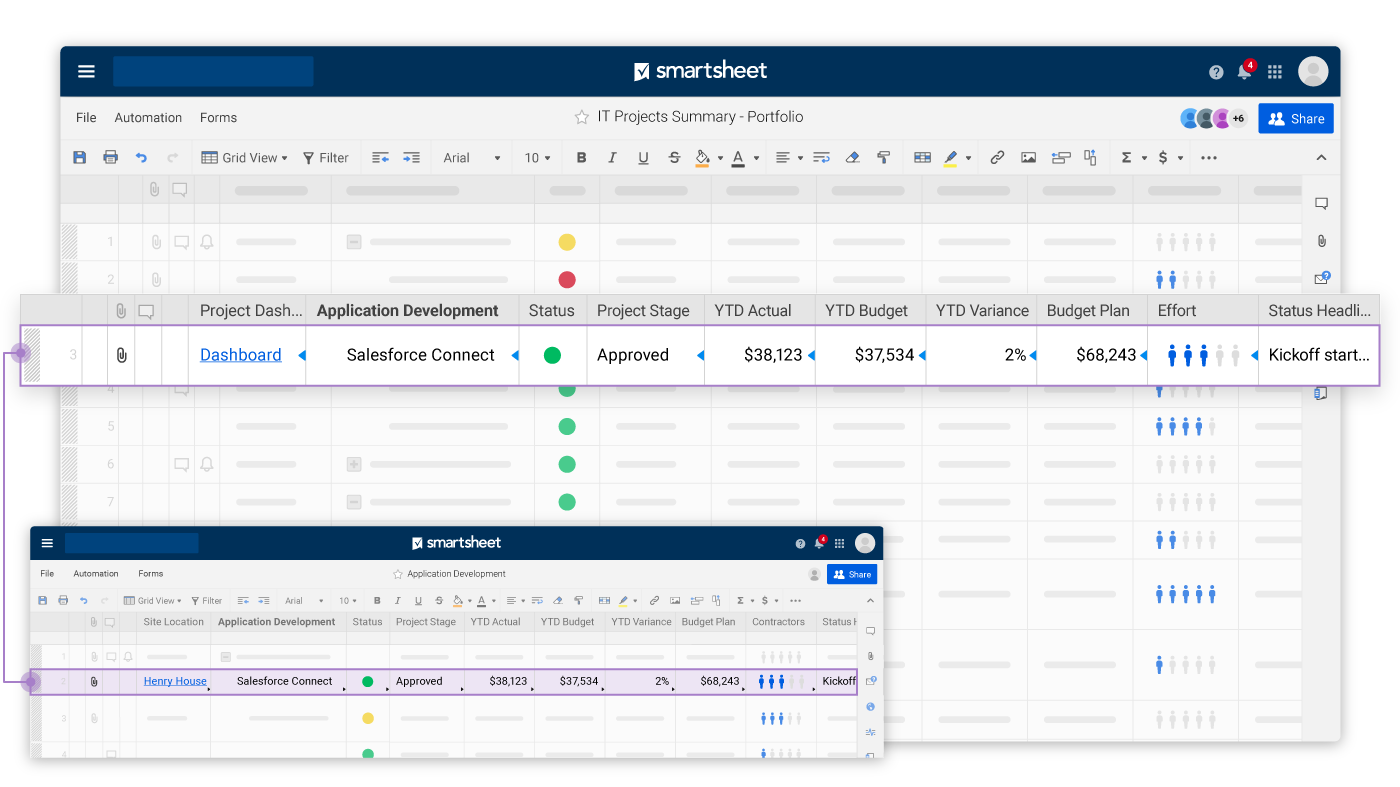Click Contractors column header in Application Development window

click(x=778, y=622)
